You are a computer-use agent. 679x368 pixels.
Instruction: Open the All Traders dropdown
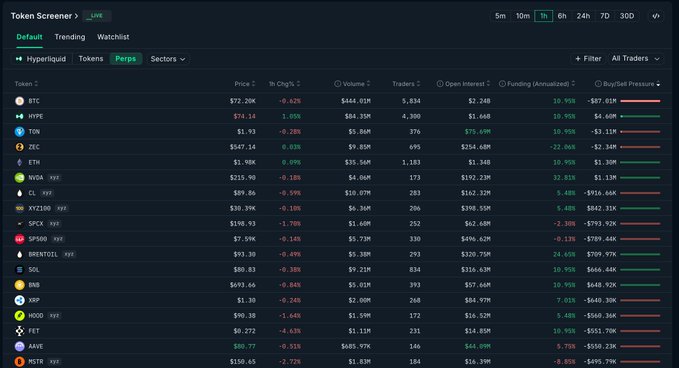click(x=636, y=58)
